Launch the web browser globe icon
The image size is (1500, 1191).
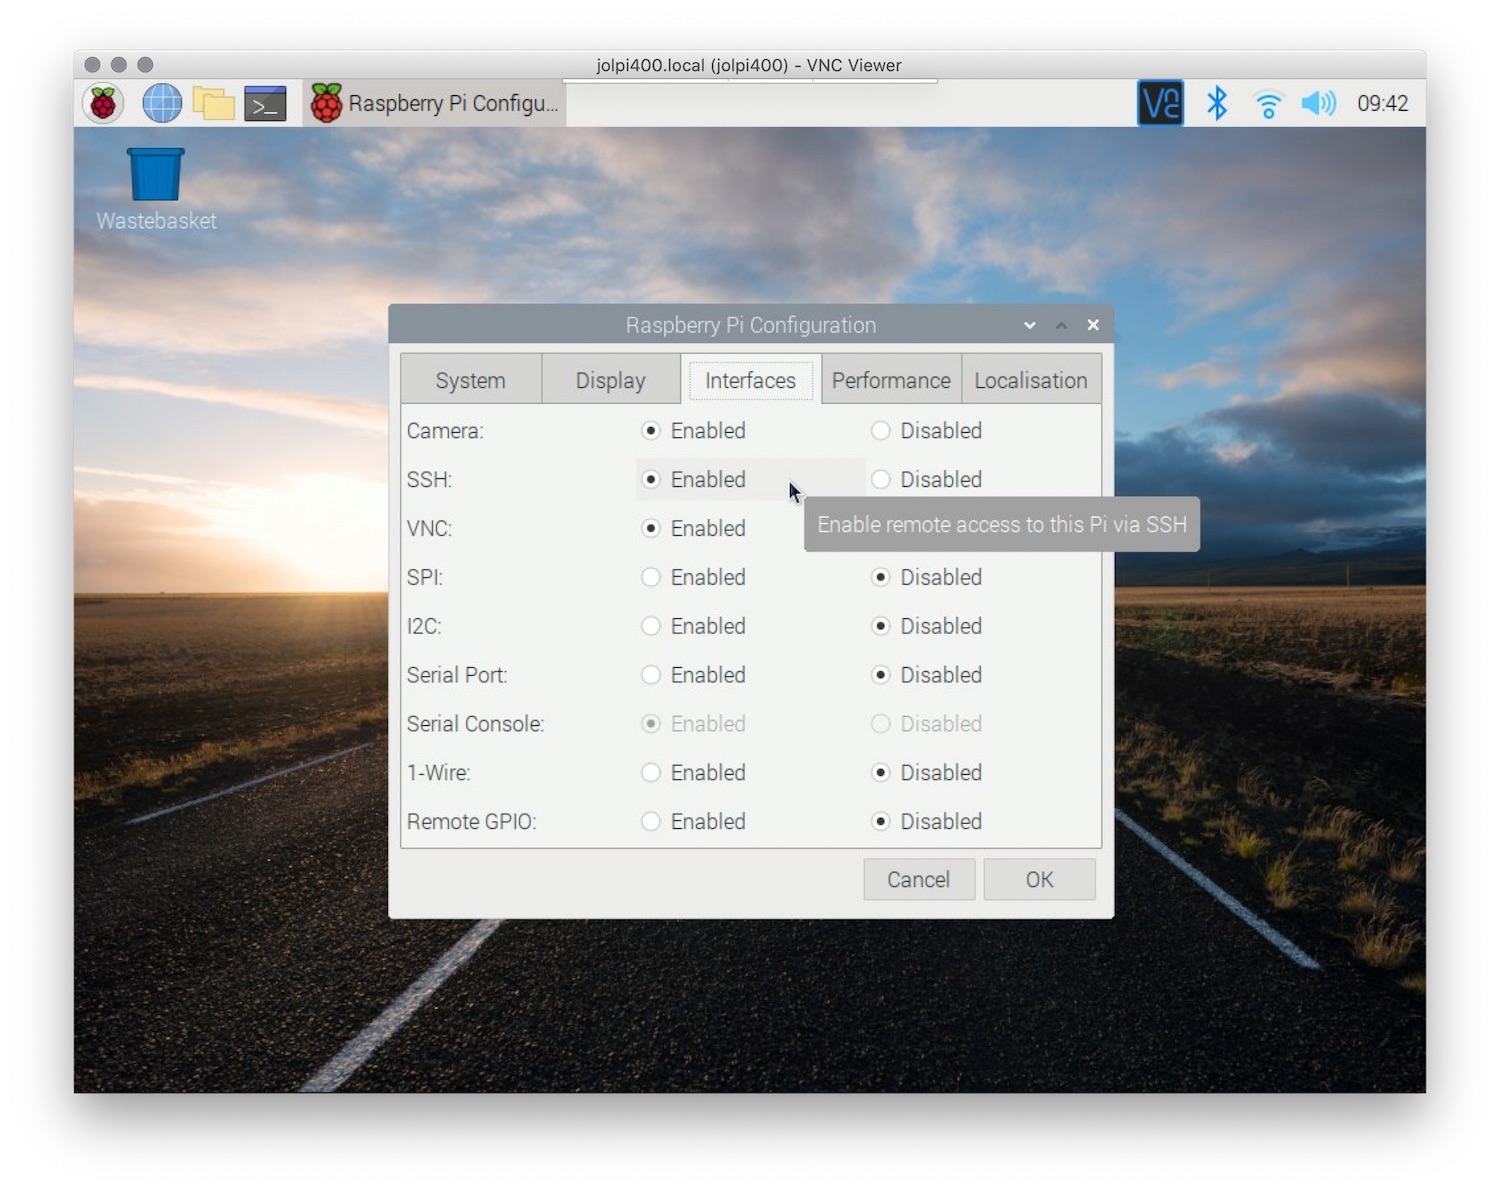coord(162,103)
